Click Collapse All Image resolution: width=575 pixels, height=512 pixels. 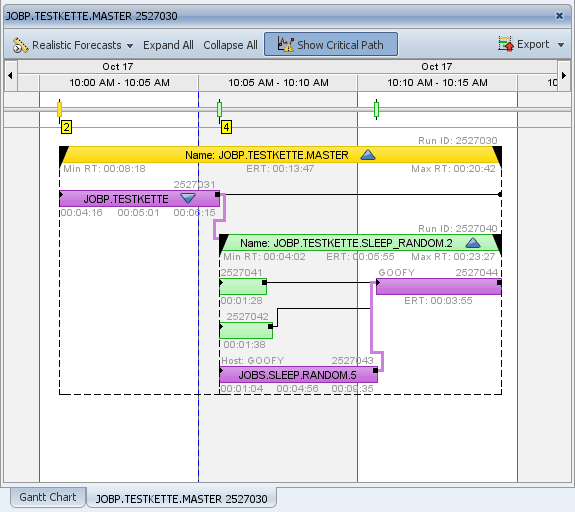click(x=230, y=45)
